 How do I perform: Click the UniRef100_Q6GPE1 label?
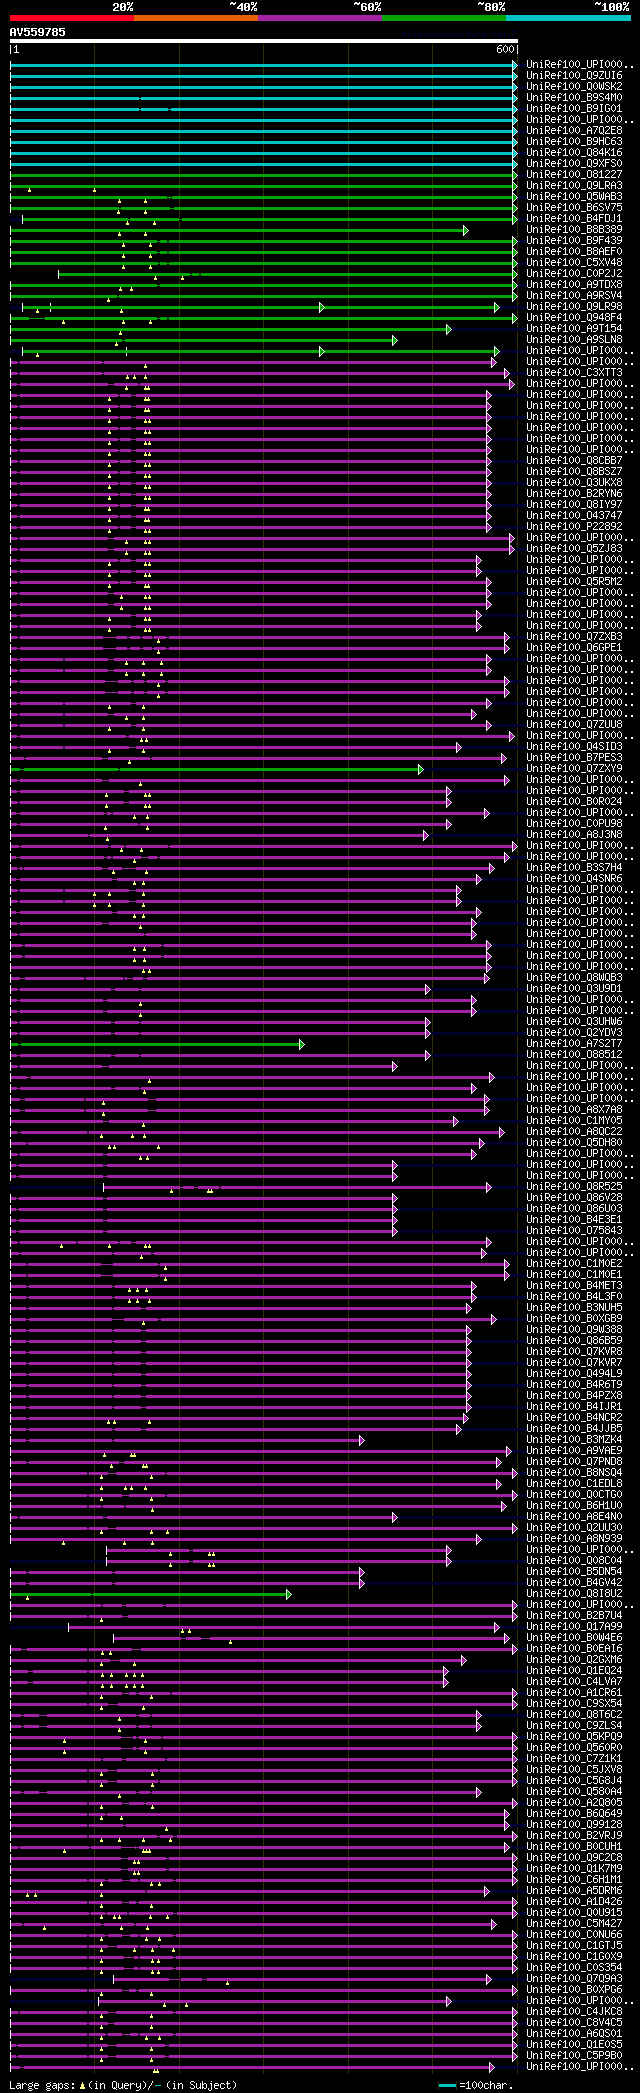574,648
